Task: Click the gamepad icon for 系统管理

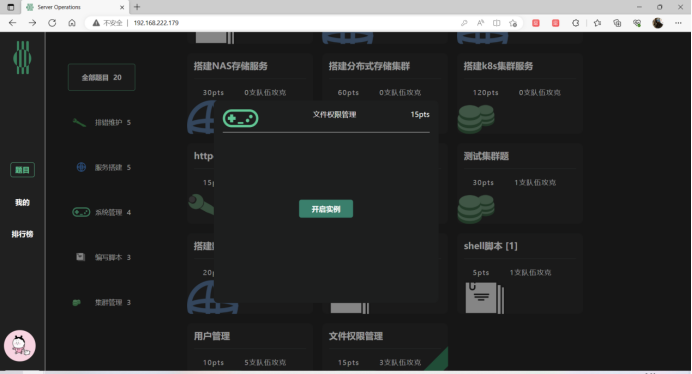Action: (81, 212)
